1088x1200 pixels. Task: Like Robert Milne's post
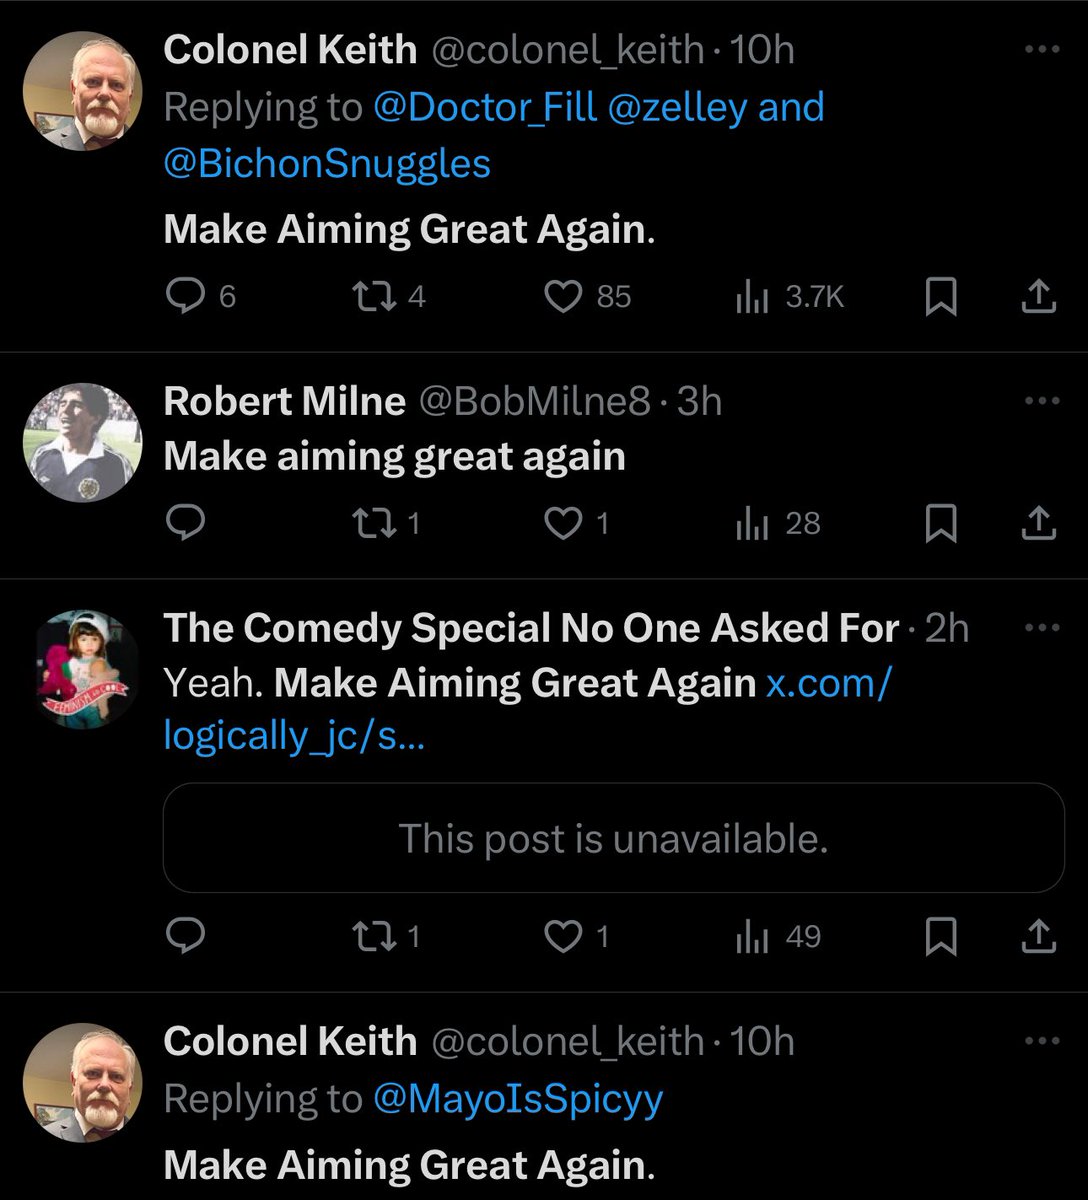click(x=564, y=523)
